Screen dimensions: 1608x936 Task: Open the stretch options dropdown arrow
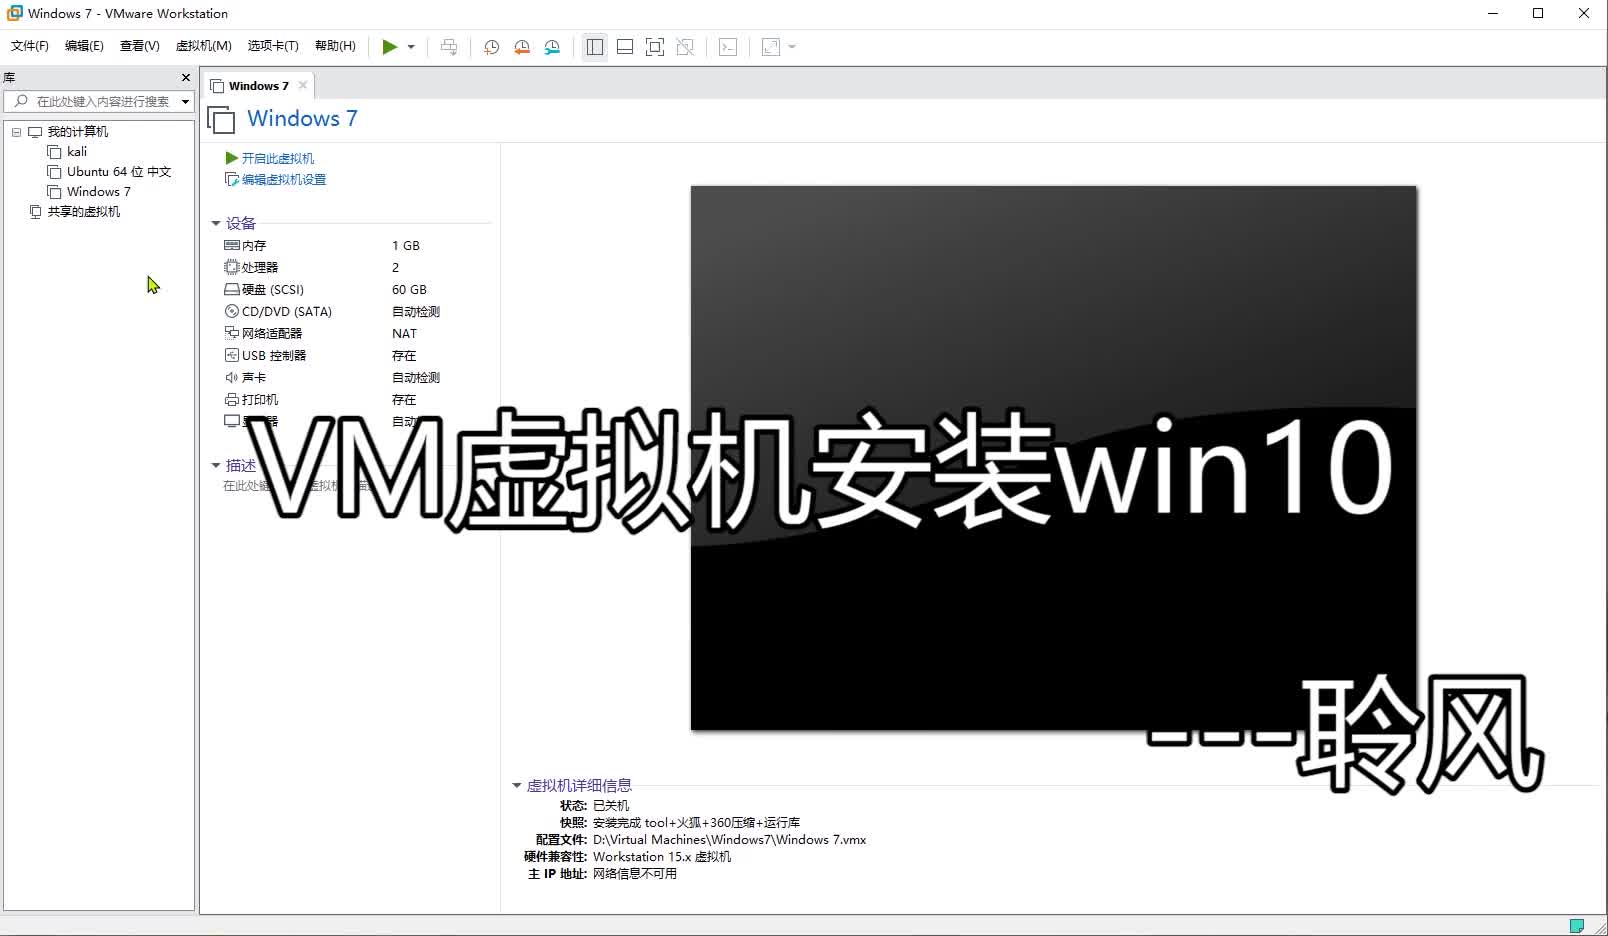792,47
